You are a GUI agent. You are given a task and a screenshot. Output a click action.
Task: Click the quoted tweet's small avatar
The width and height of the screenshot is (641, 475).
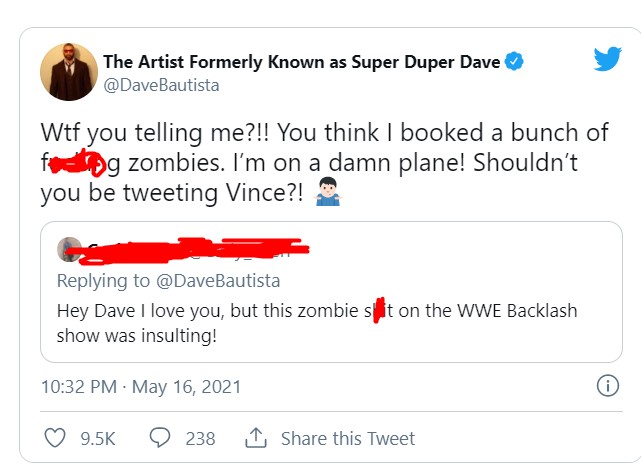pos(71,250)
